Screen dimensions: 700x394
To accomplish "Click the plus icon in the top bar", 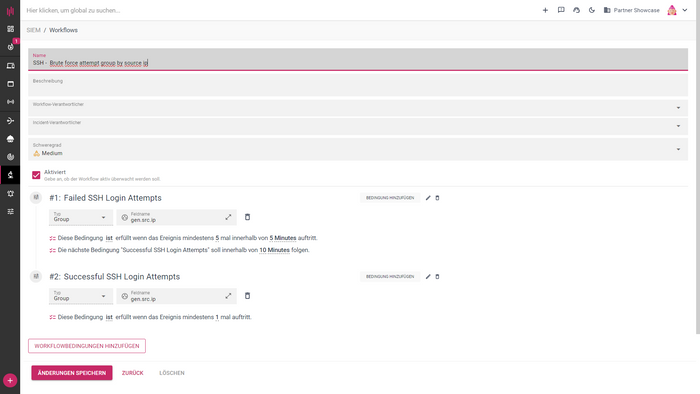I will pyautogui.click(x=545, y=10).
